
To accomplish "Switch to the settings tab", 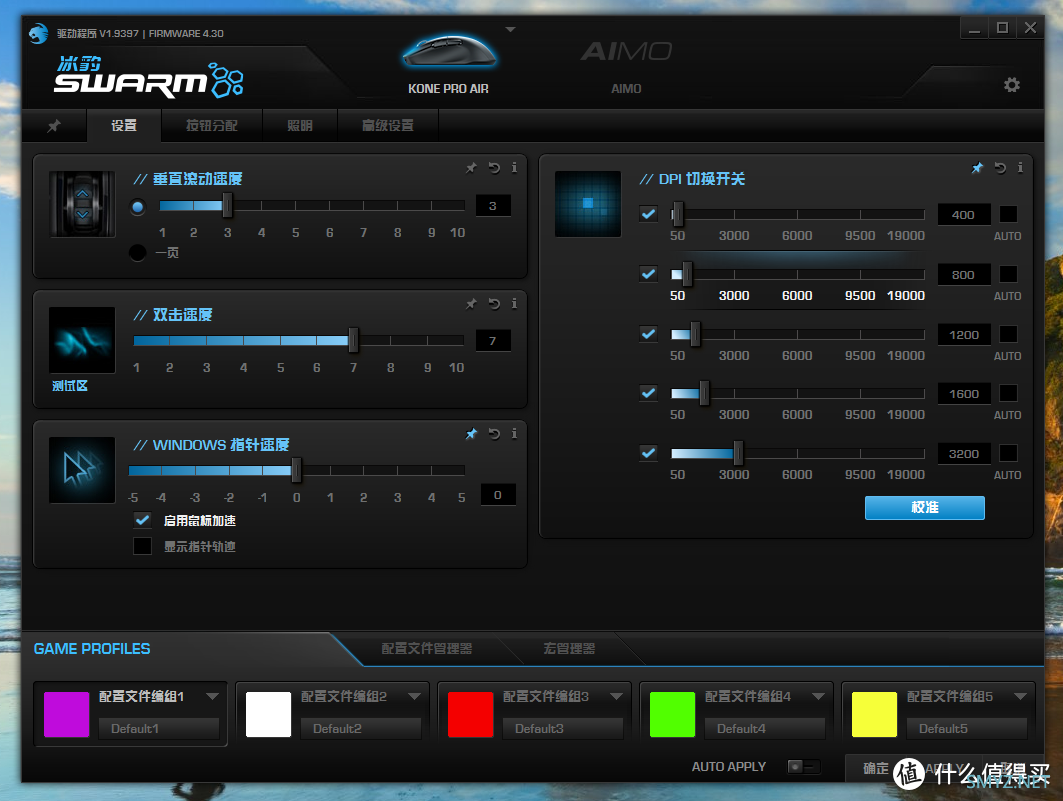I will (124, 125).
